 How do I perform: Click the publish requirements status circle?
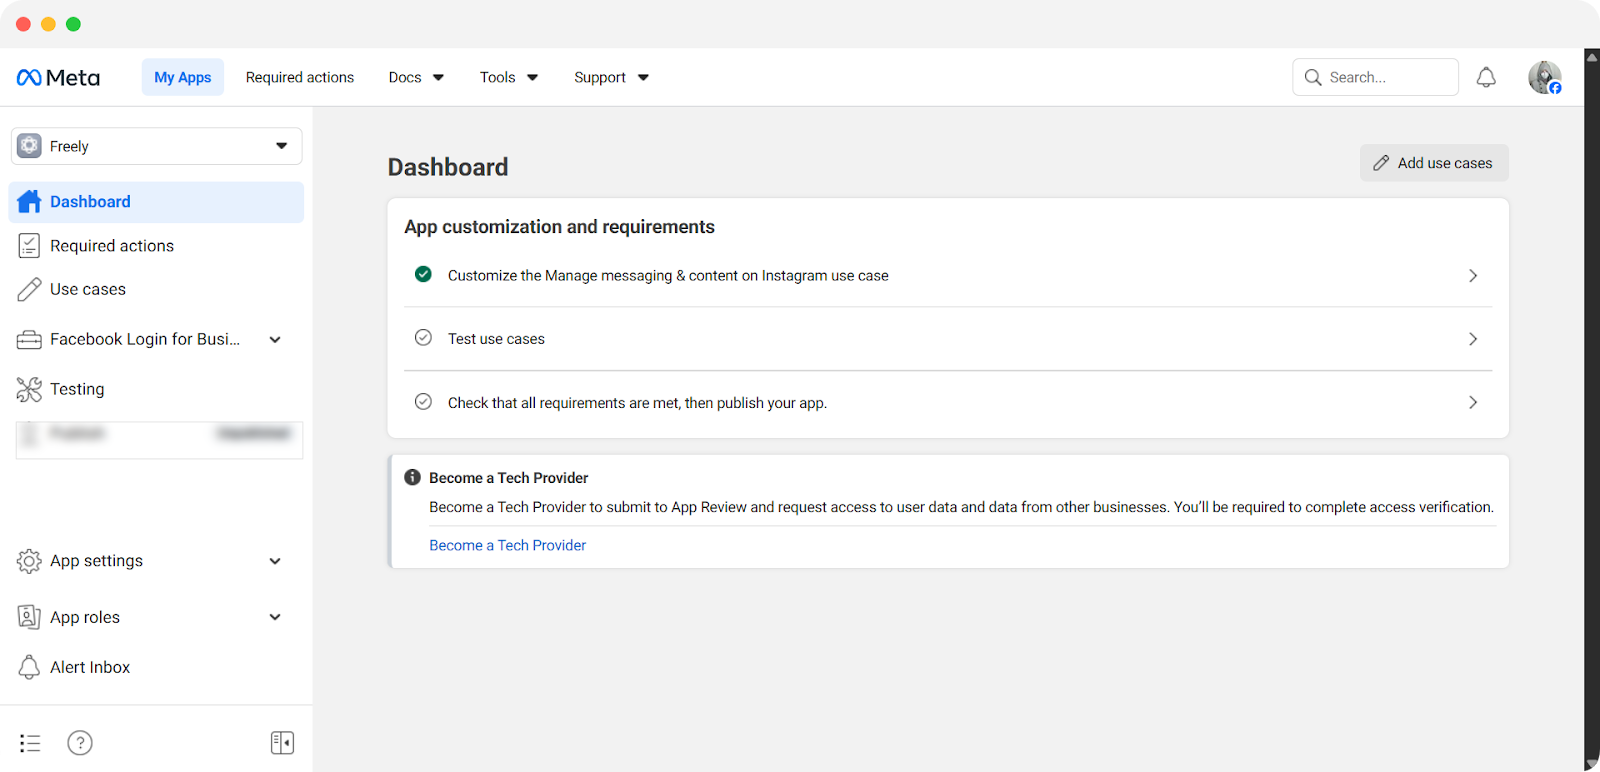tap(423, 402)
